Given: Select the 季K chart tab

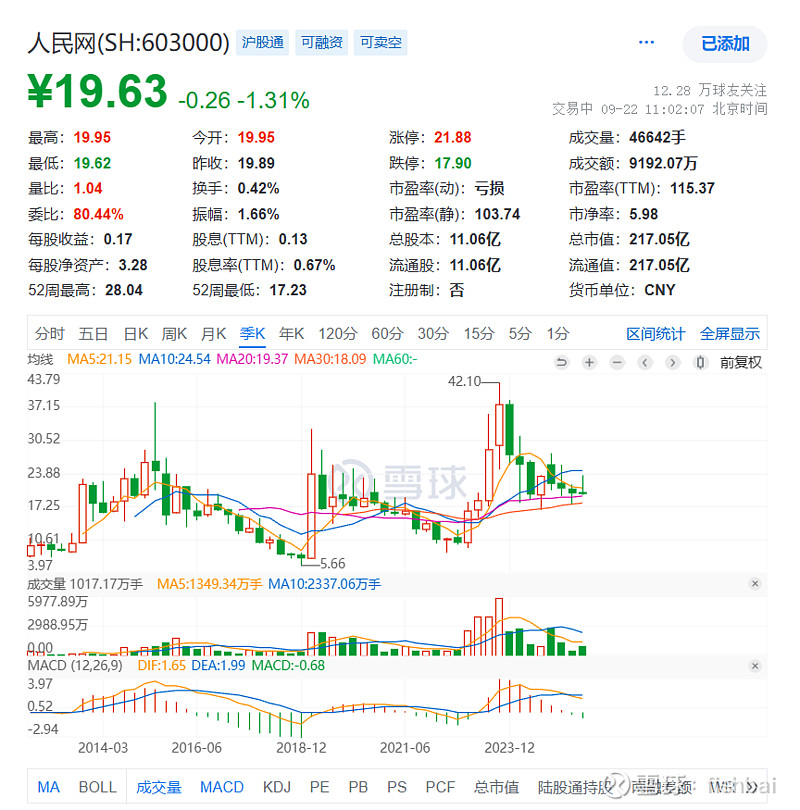Looking at the screenshot, I should [x=253, y=334].
